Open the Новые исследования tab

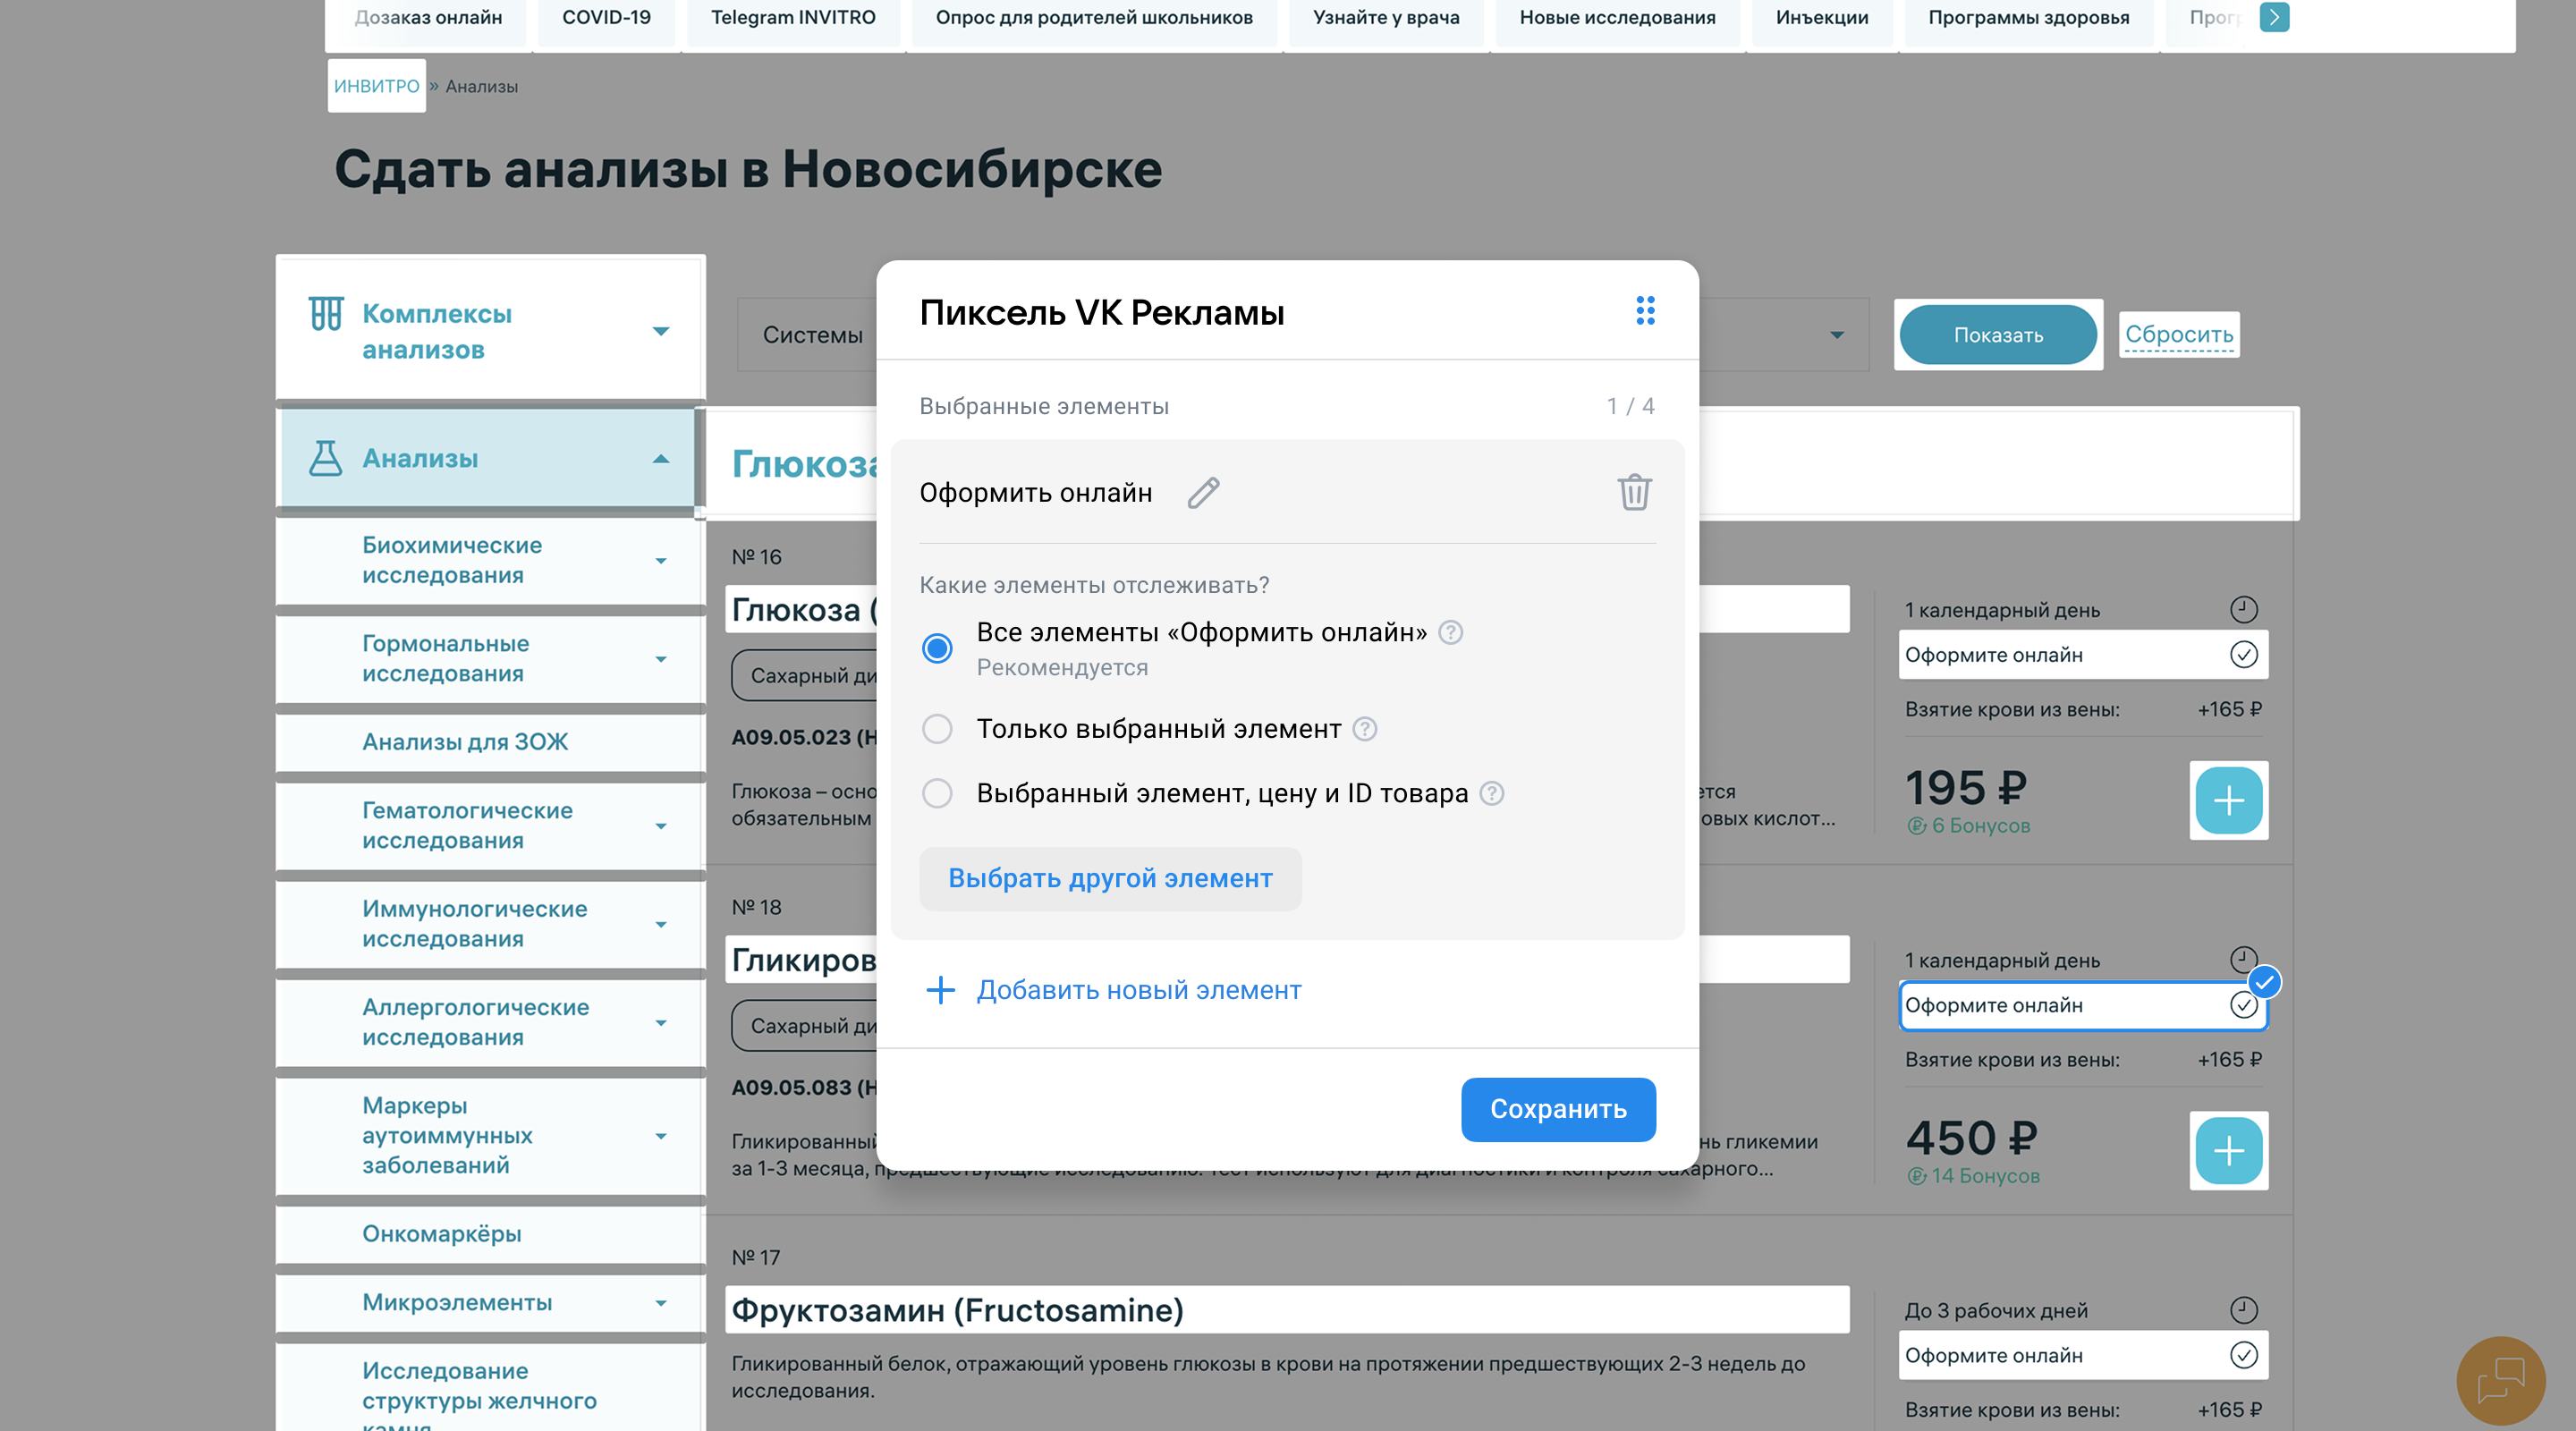[x=1617, y=18]
